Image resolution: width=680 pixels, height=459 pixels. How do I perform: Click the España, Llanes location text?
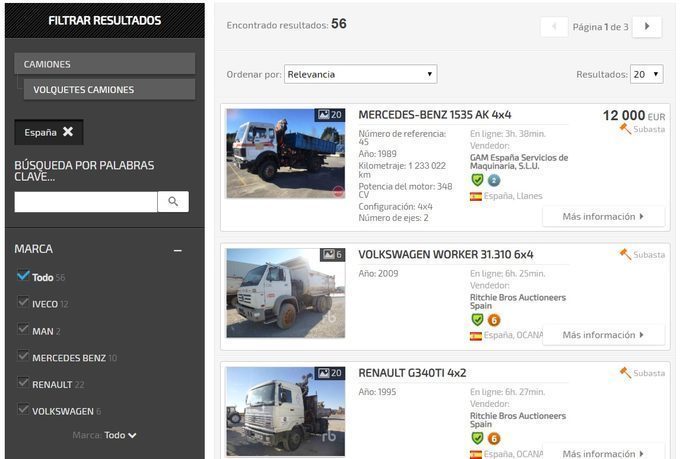[513, 196]
